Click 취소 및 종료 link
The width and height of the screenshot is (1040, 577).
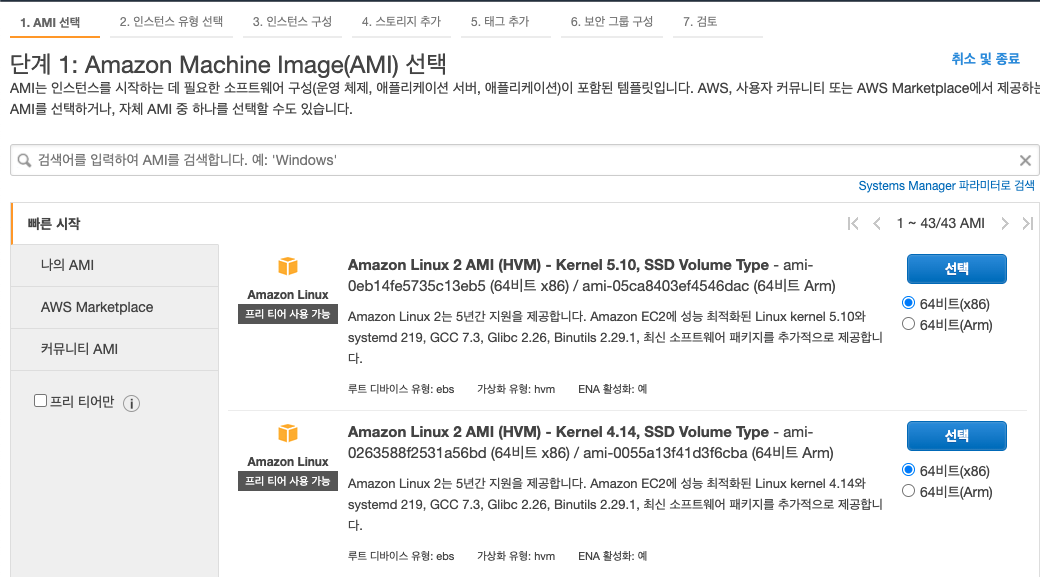click(x=985, y=59)
